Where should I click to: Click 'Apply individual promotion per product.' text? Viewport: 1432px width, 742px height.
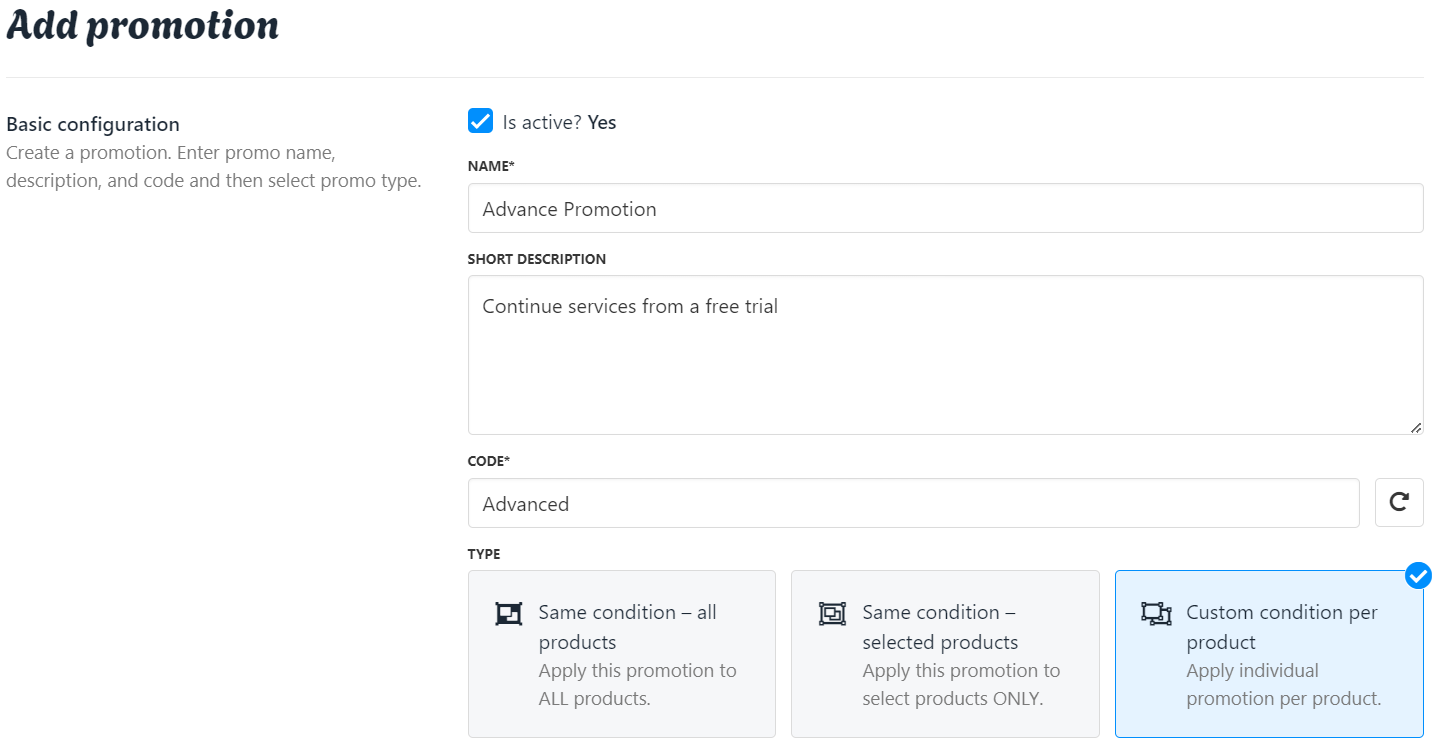click(1284, 684)
